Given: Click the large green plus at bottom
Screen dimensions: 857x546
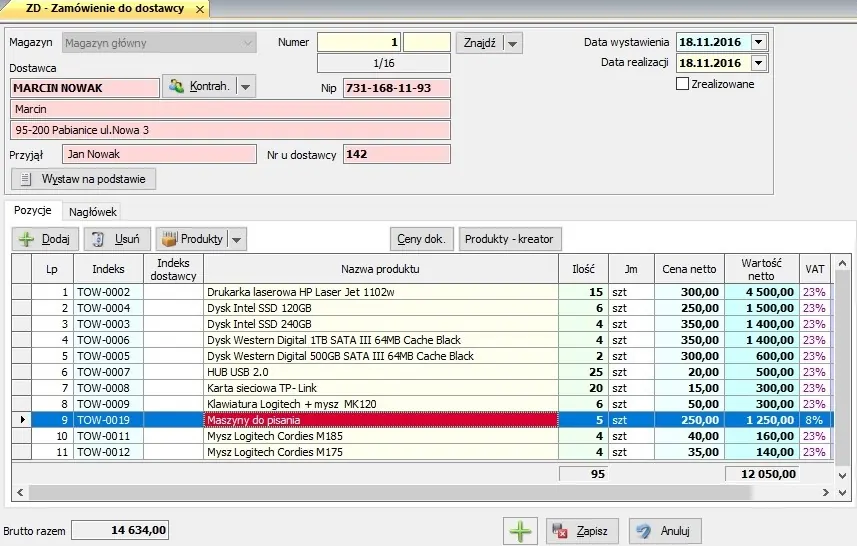Looking at the screenshot, I should pyautogui.click(x=520, y=531).
